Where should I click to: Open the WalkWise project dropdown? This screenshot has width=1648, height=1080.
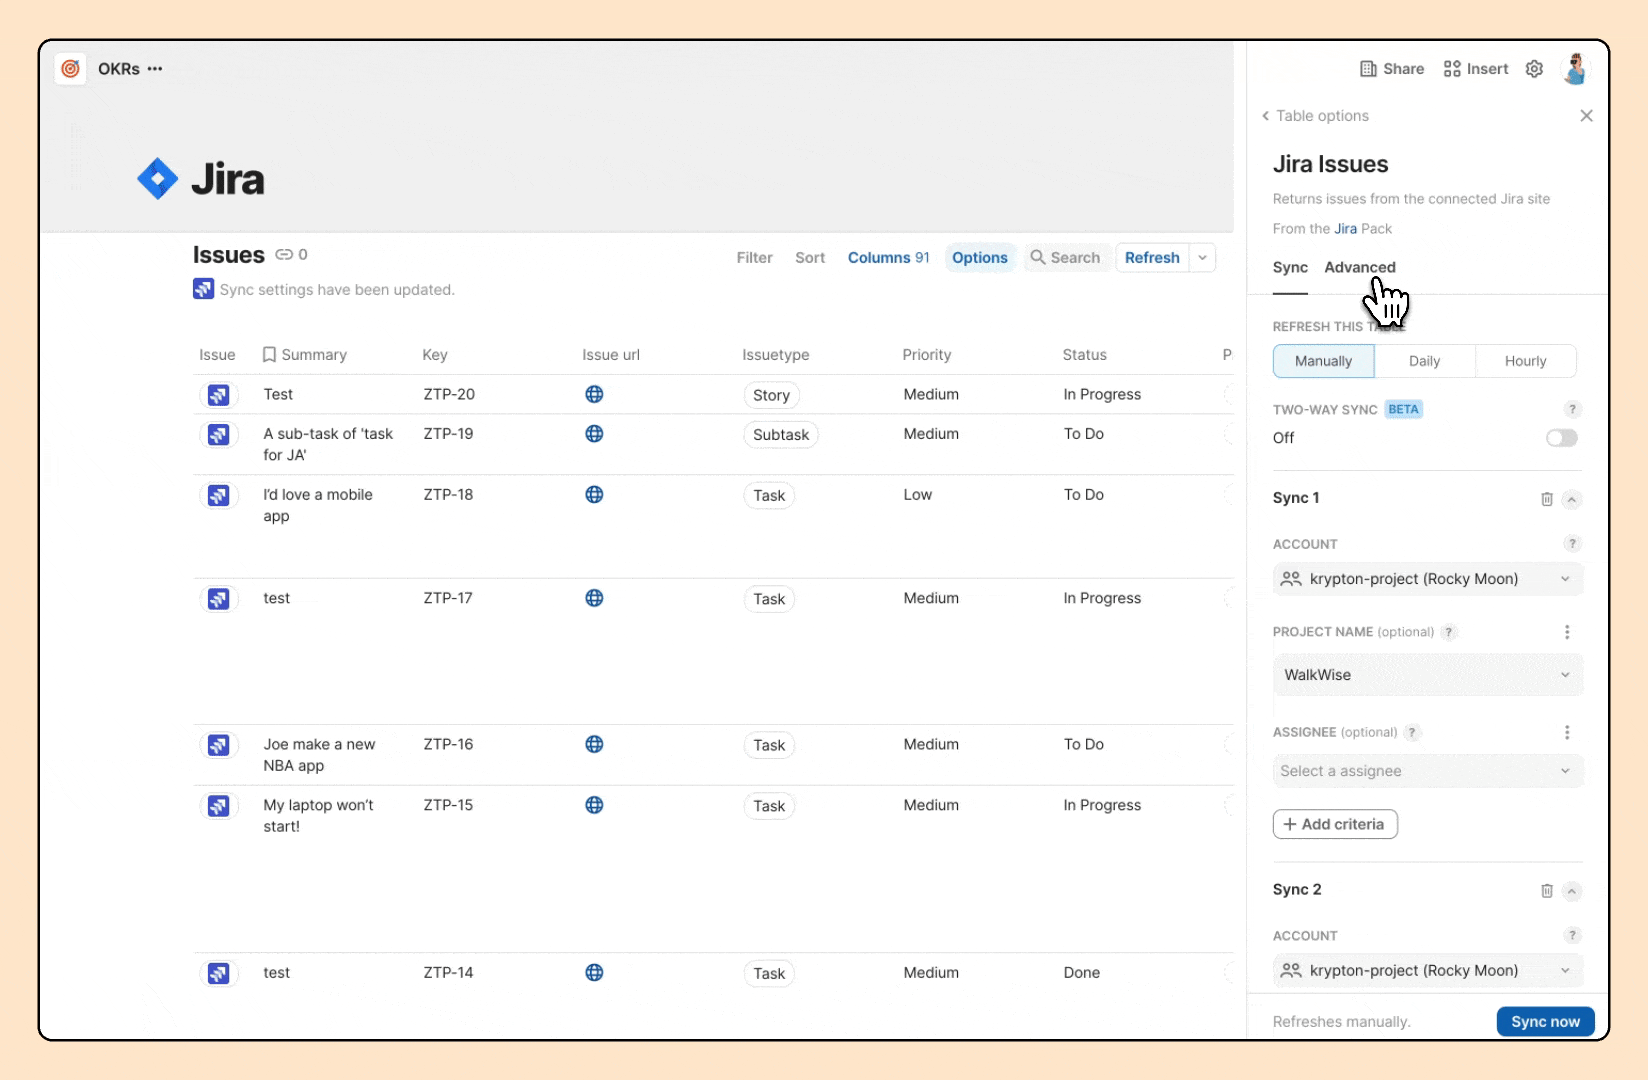click(1427, 675)
